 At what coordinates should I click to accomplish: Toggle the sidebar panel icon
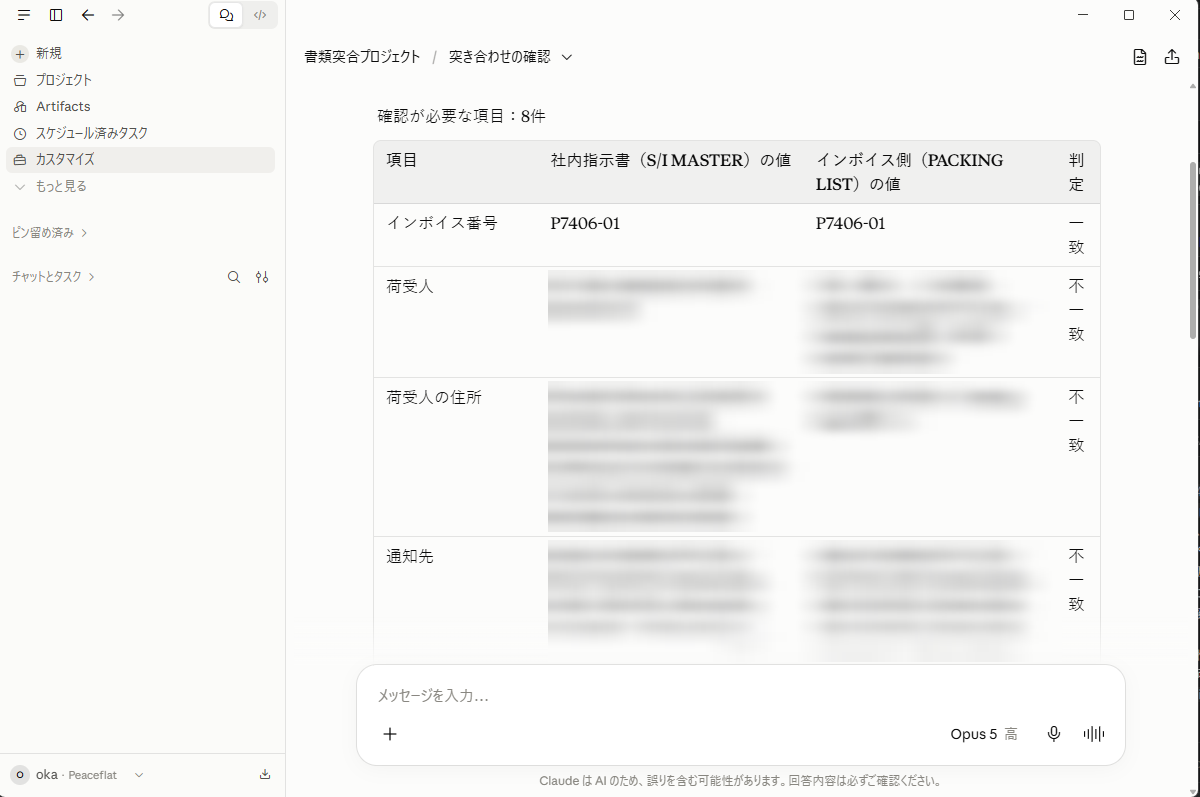(56, 15)
